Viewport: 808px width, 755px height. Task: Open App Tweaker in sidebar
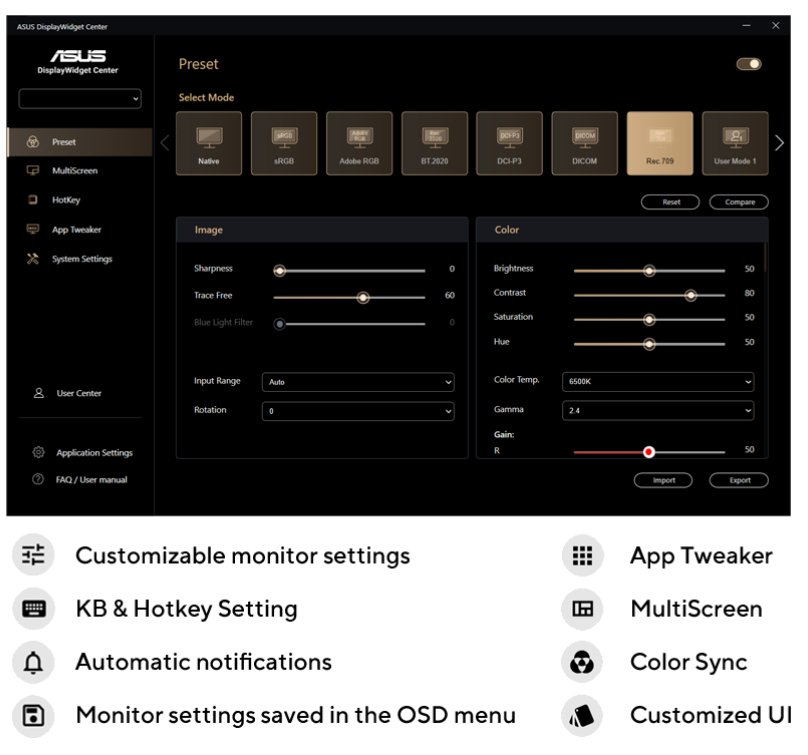pos(76,230)
